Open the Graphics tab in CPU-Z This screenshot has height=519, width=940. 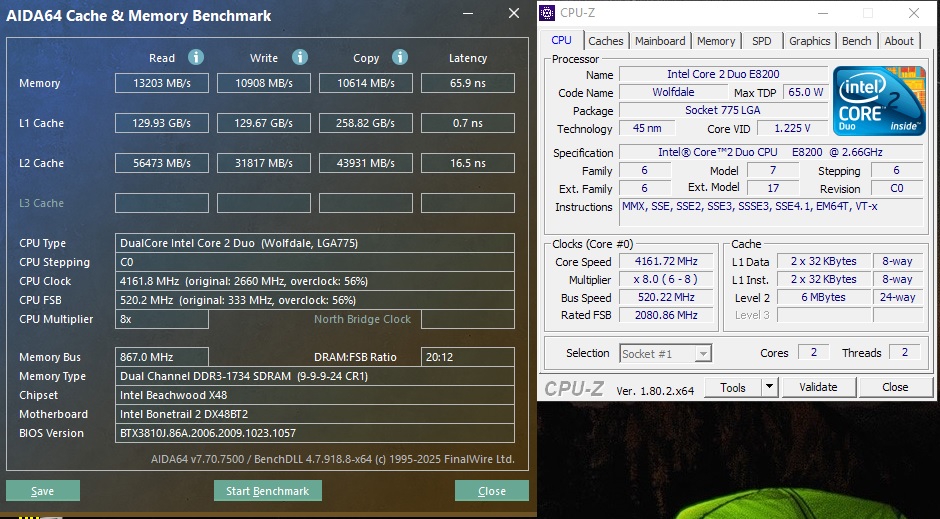(809, 41)
